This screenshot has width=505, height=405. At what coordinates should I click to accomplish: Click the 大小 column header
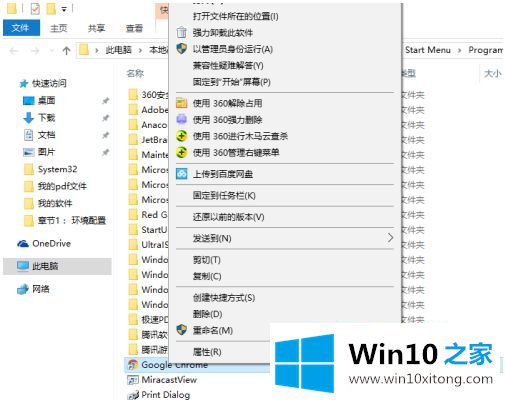492,73
